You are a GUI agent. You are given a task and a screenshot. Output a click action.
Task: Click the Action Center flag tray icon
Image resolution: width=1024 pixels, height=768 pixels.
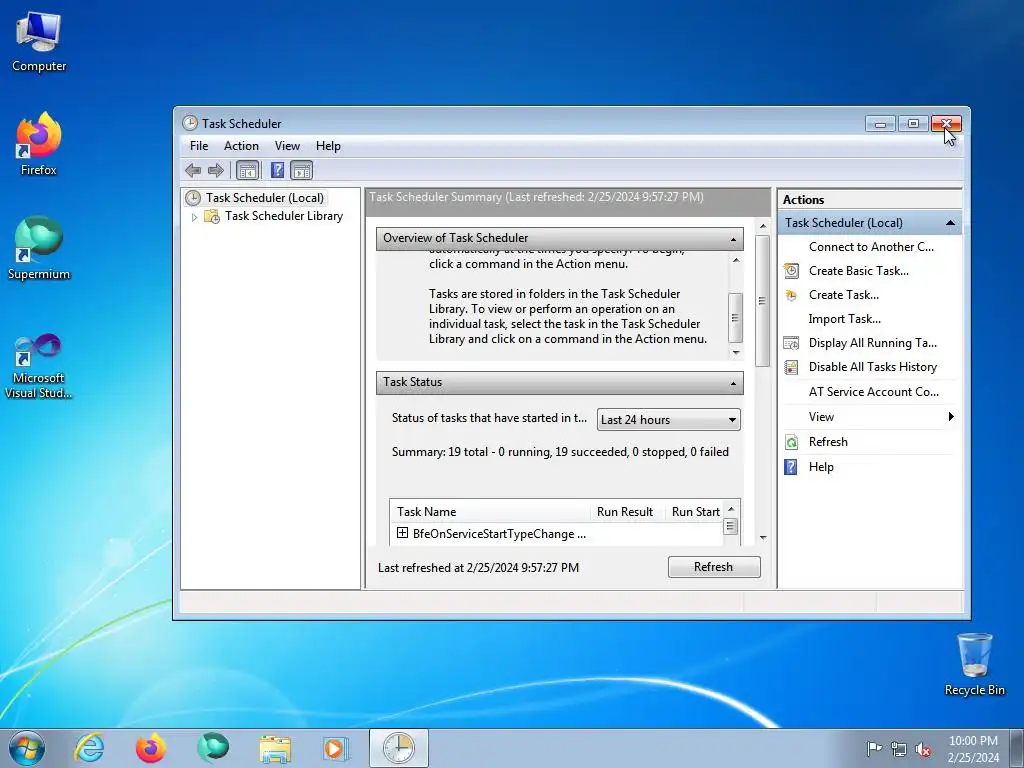(873, 749)
